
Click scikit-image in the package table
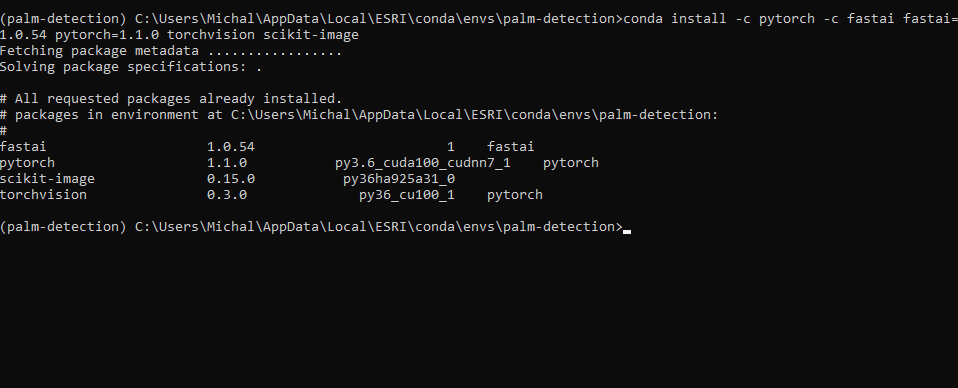(48, 178)
